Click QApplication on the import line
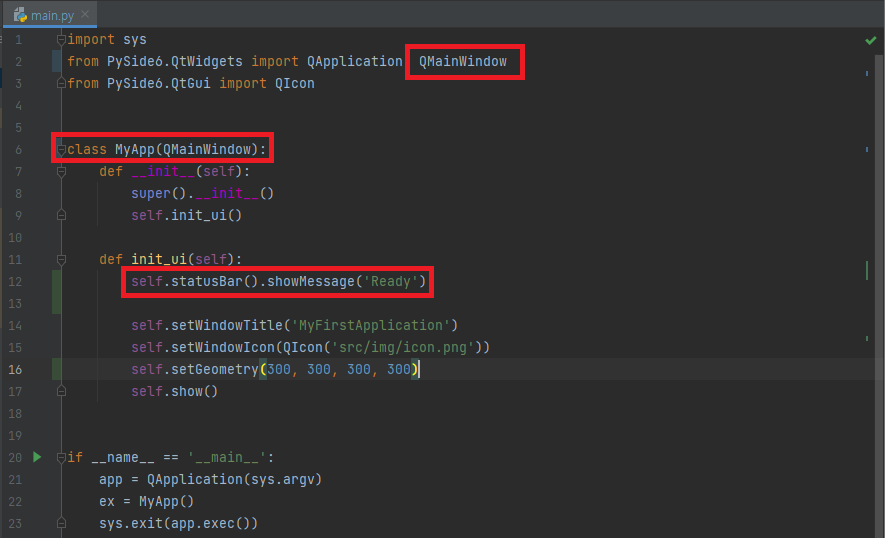 (x=354, y=62)
